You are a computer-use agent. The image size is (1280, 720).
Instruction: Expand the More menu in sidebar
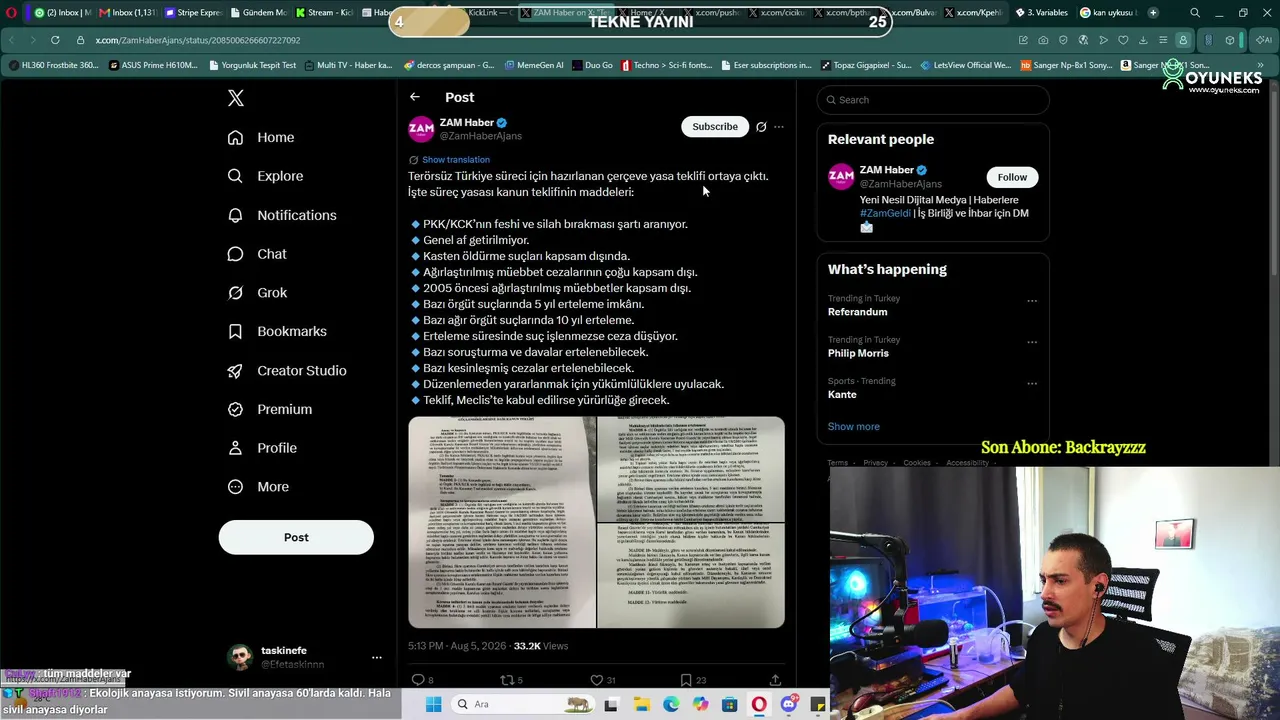258,487
